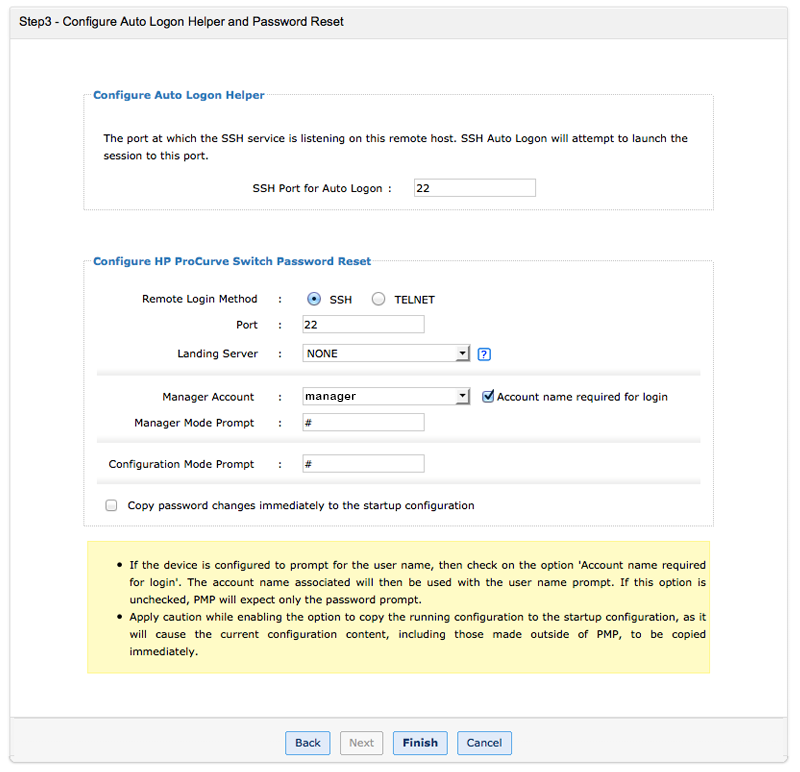
Task: Open the Landing Server dropdown
Action: 461,353
